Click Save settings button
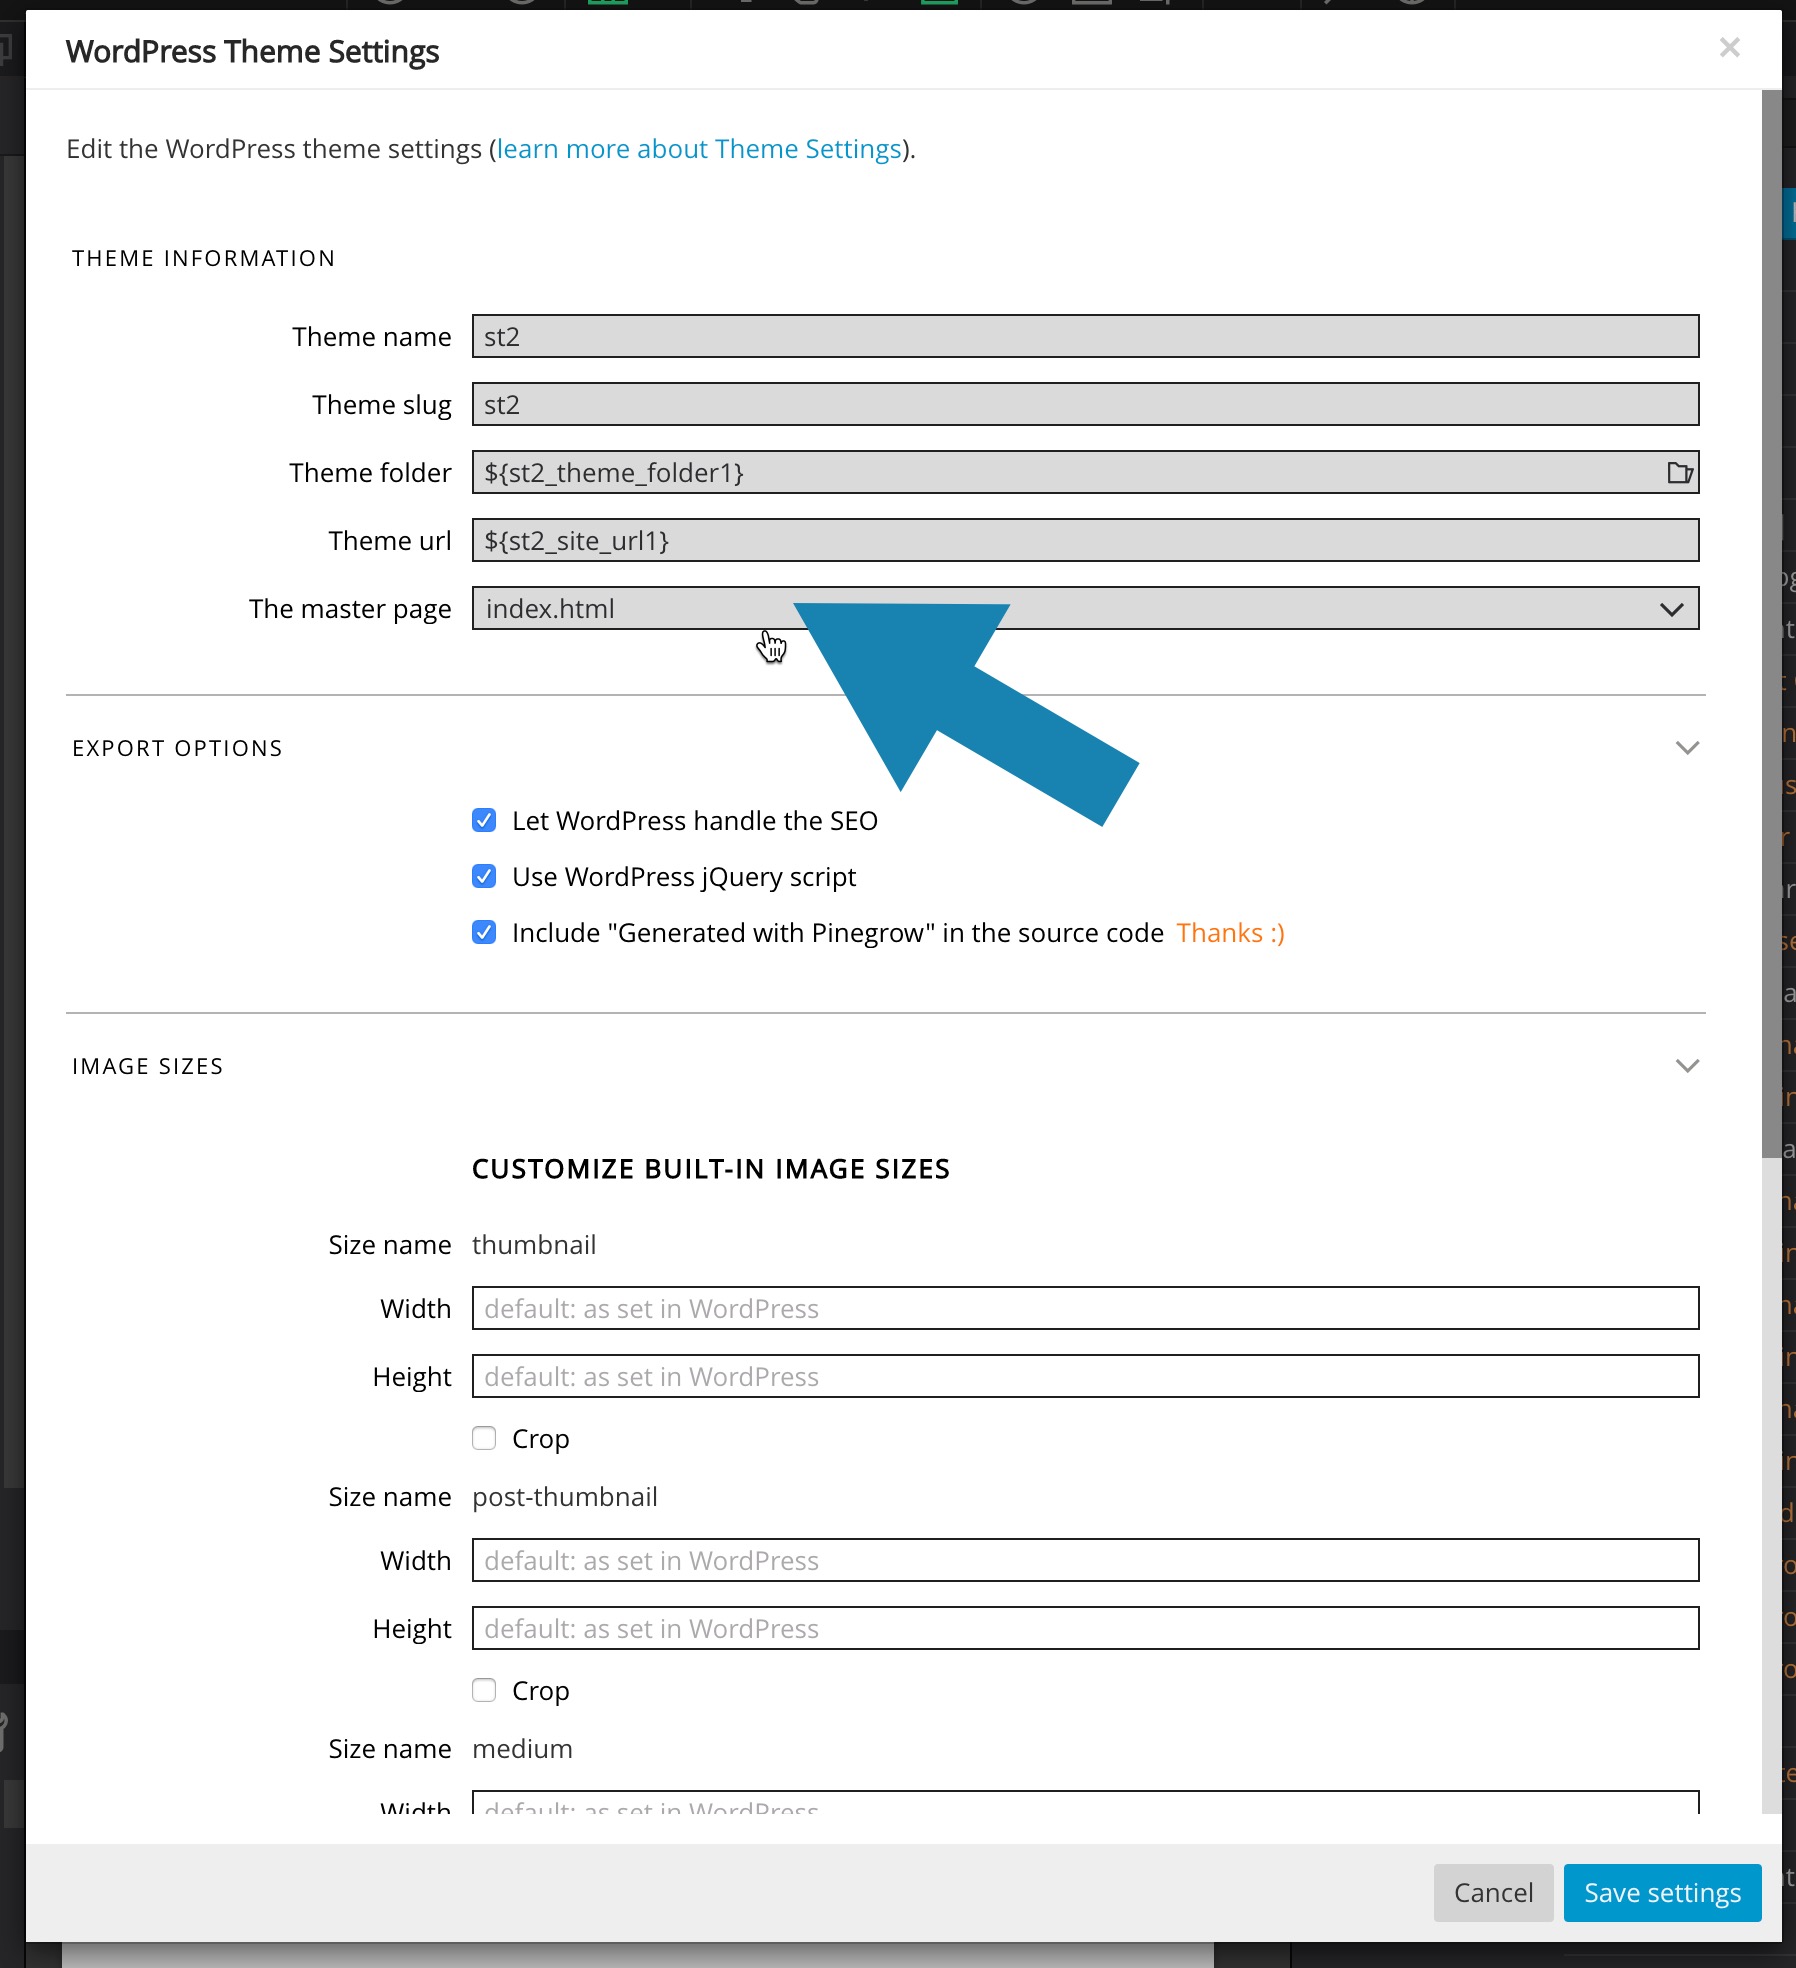The image size is (1796, 1968). click(1662, 1893)
